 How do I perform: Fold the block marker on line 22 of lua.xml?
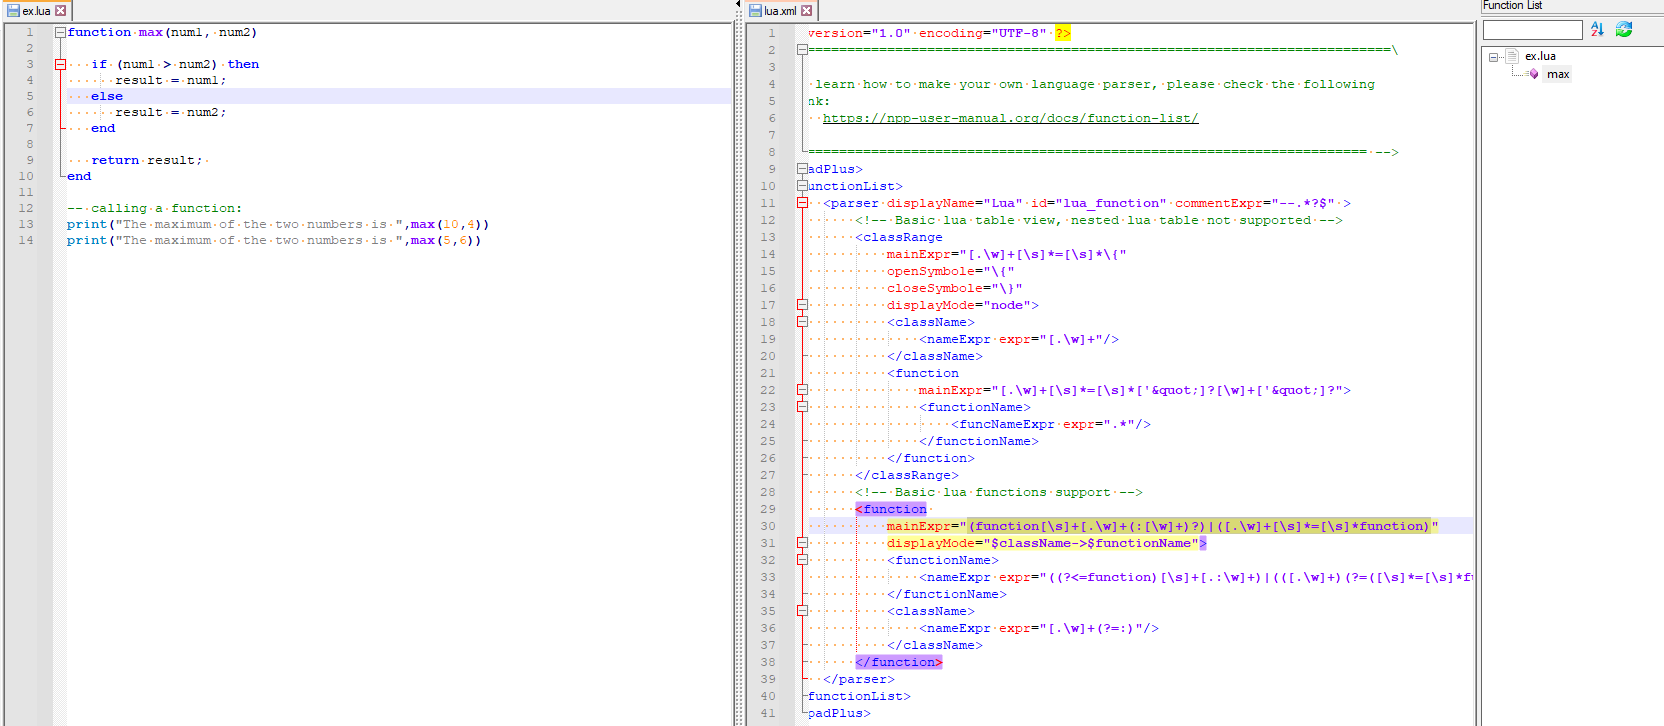point(802,390)
